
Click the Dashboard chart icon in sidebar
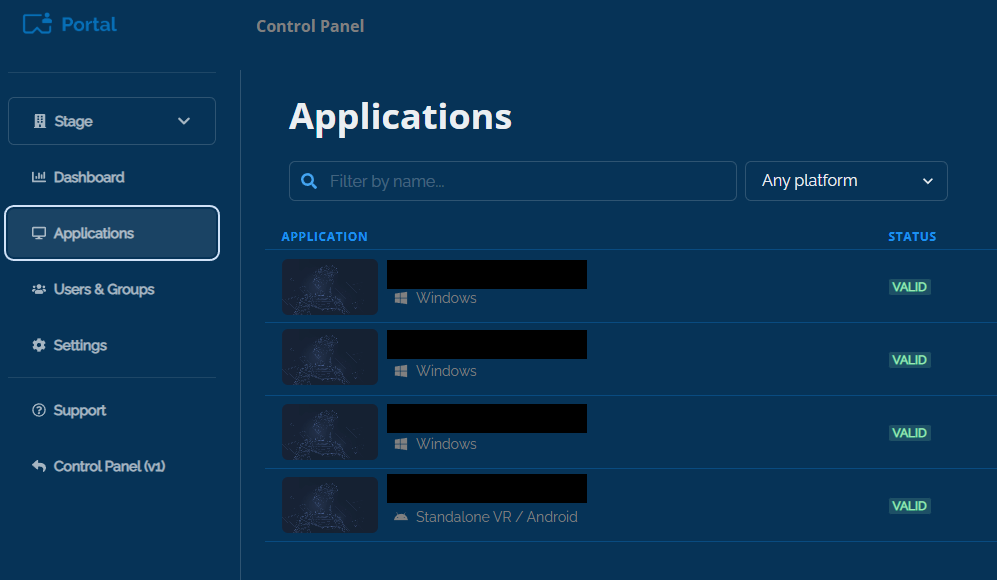click(39, 177)
